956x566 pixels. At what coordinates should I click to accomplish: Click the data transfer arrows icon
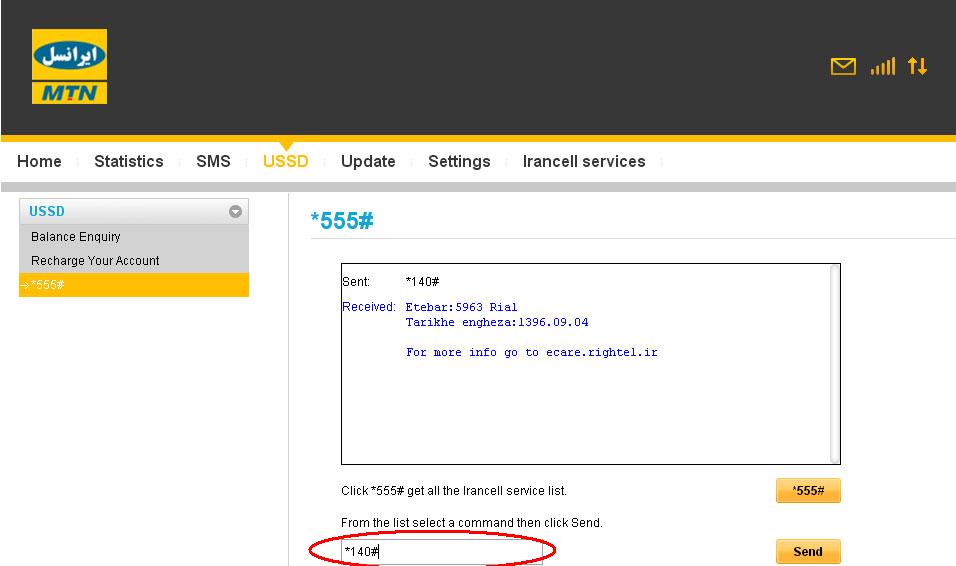pos(918,66)
